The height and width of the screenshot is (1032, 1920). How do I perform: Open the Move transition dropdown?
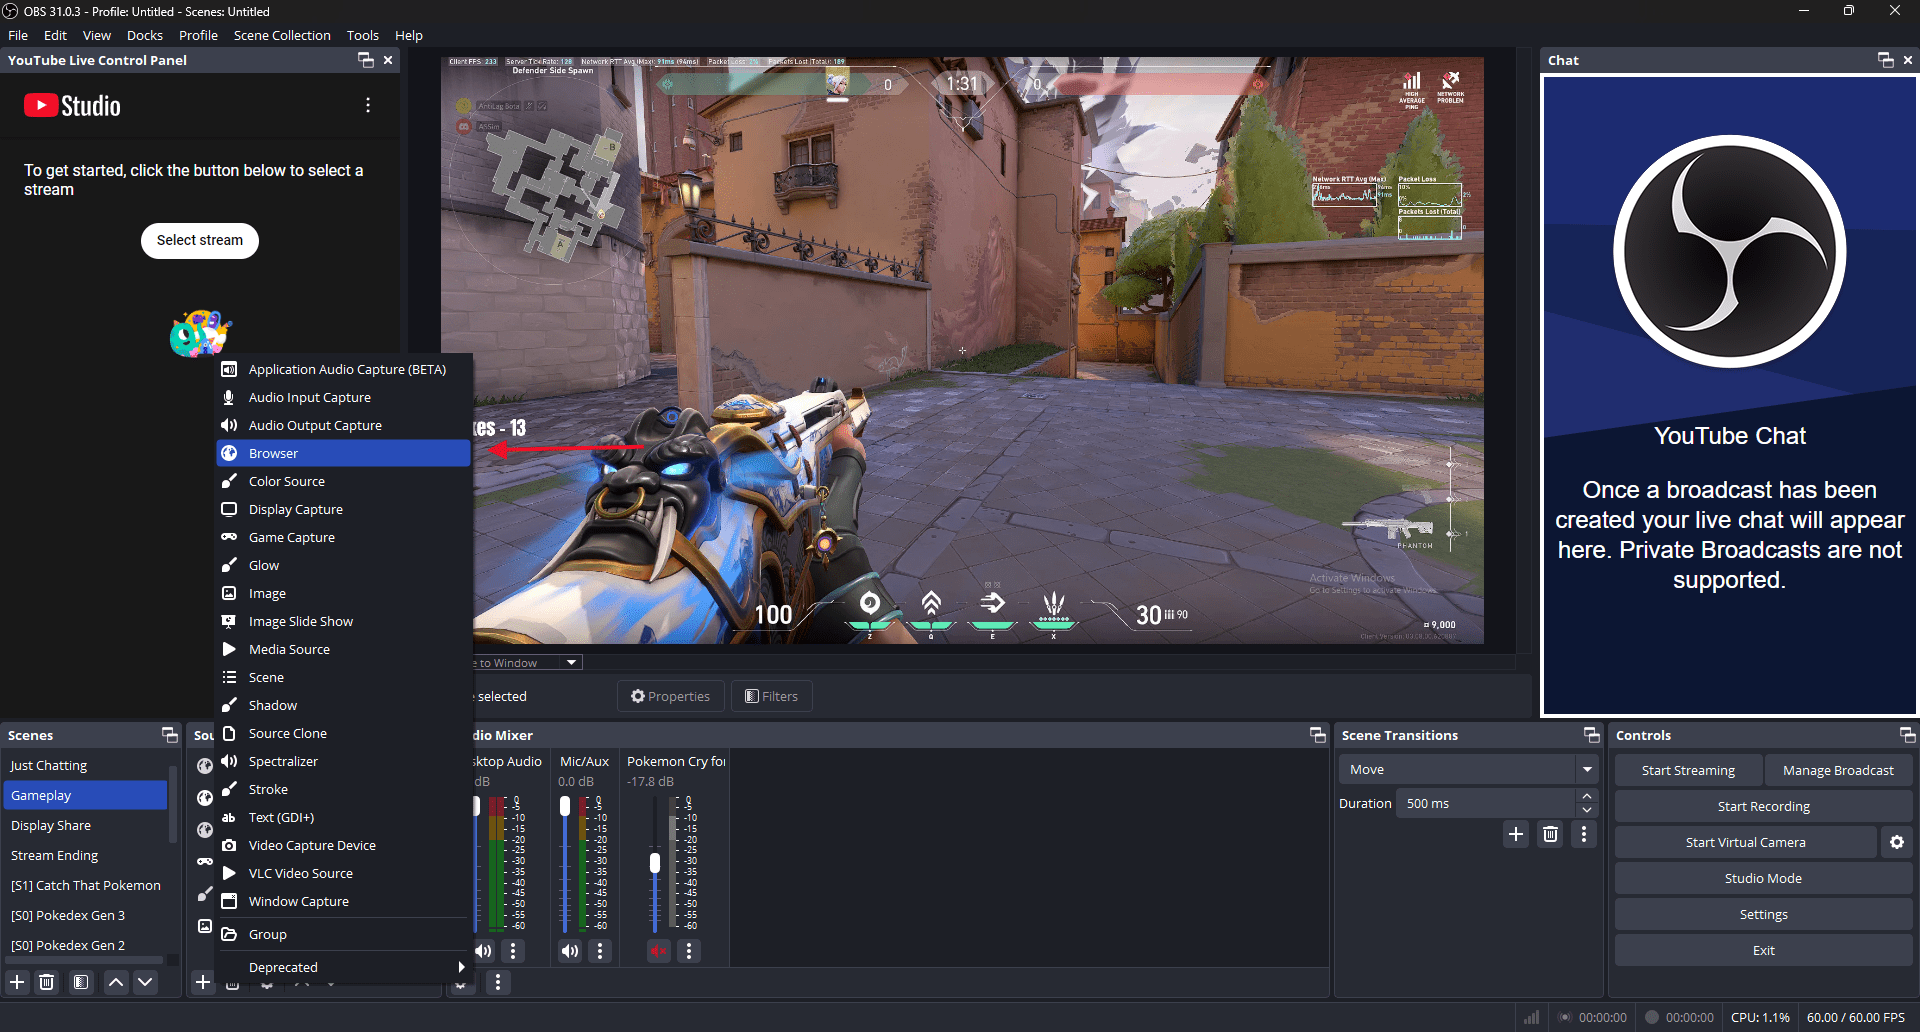coord(1587,769)
